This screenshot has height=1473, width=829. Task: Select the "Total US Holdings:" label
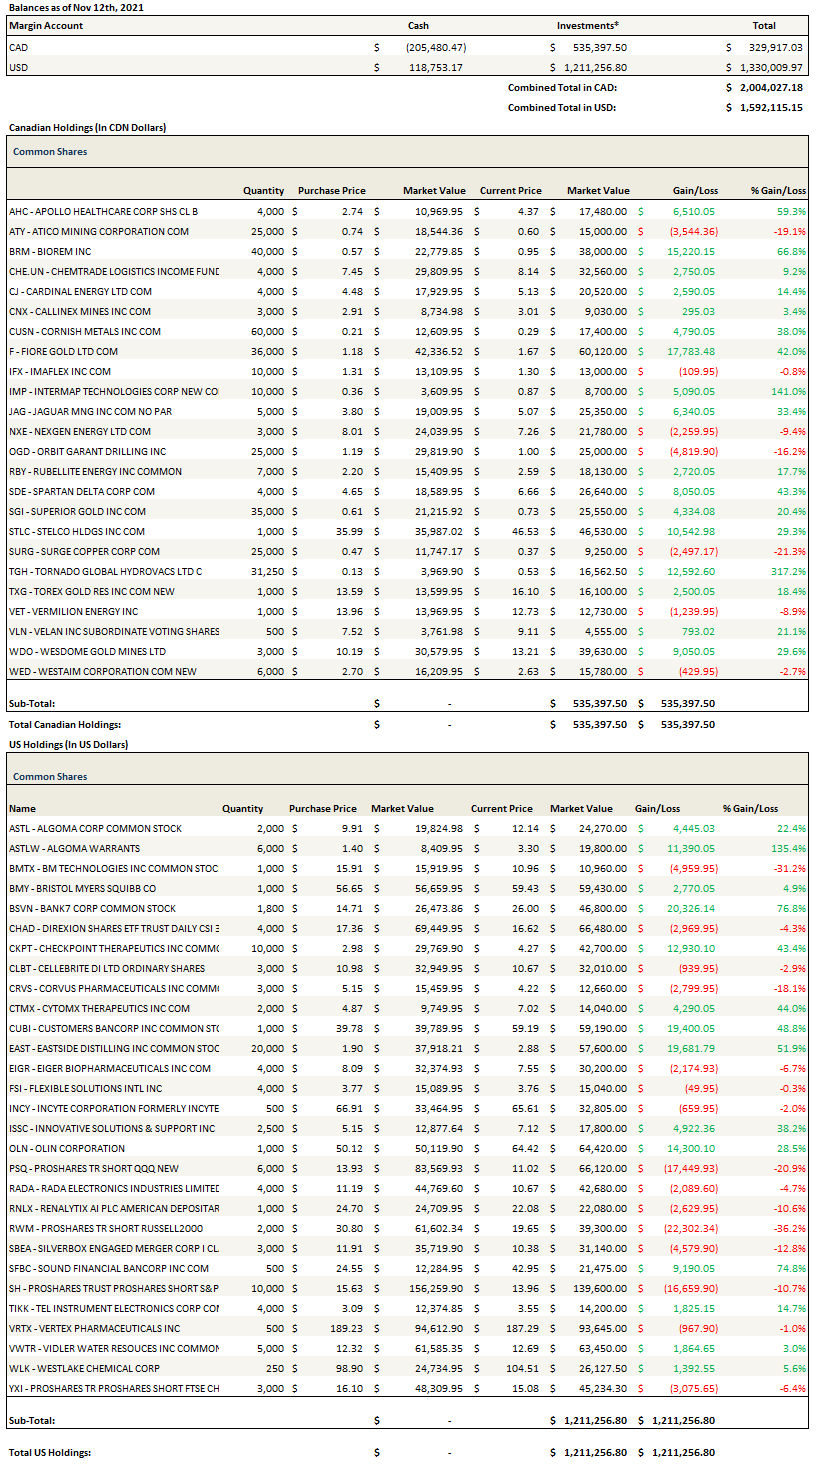pos(50,1452)
